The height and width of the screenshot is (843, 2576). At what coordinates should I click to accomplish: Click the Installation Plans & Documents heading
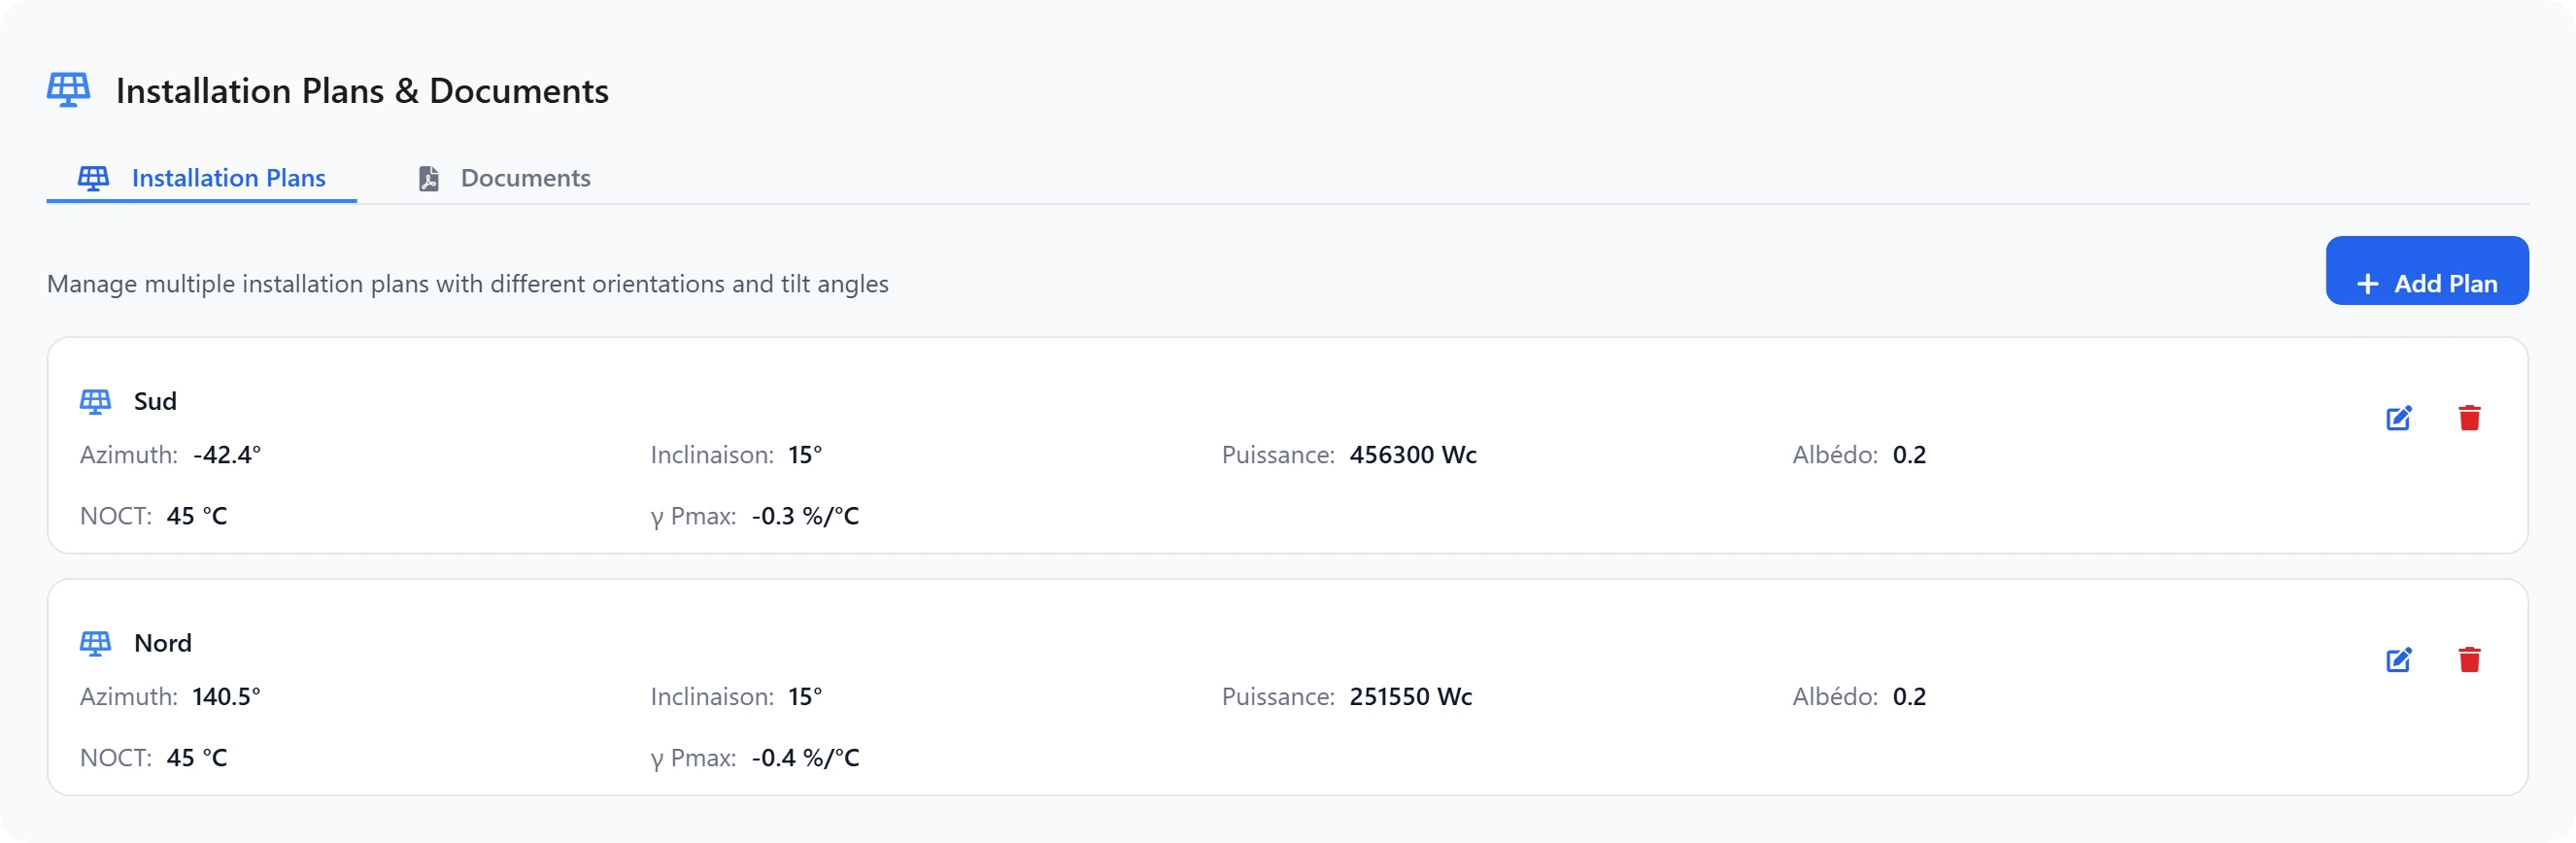pyautogui.click(x=362, y=91)
